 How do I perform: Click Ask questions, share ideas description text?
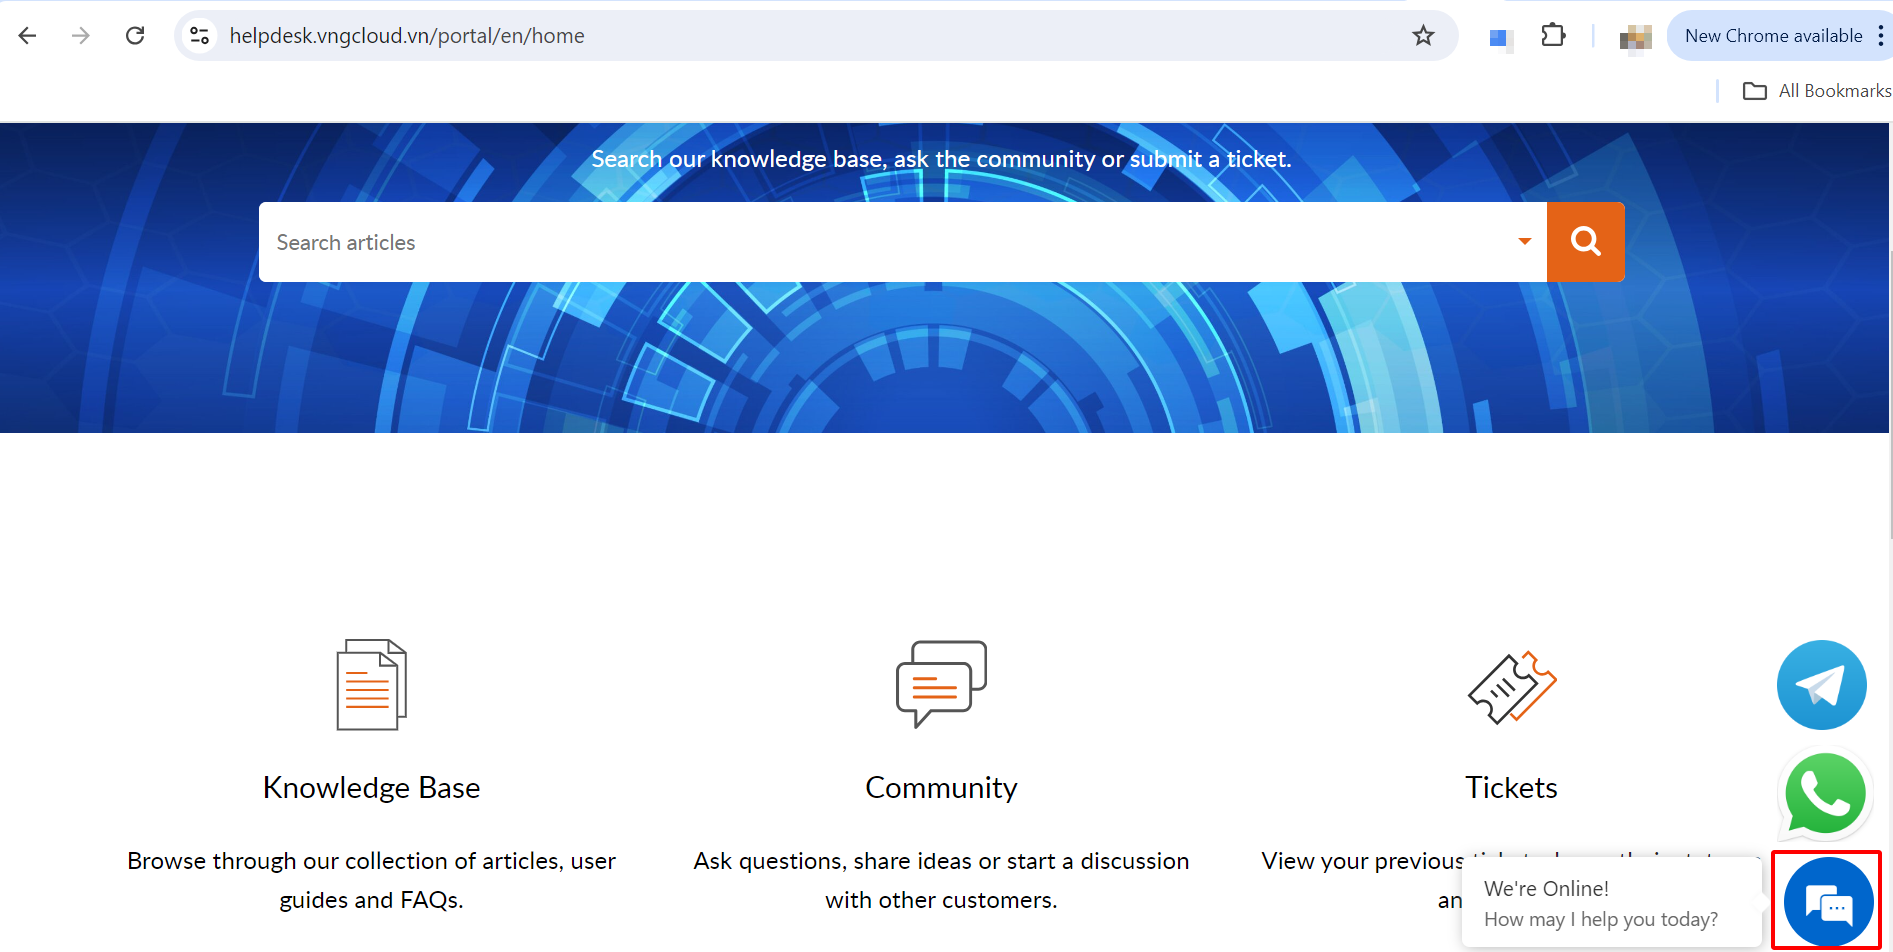coord(941,880)
